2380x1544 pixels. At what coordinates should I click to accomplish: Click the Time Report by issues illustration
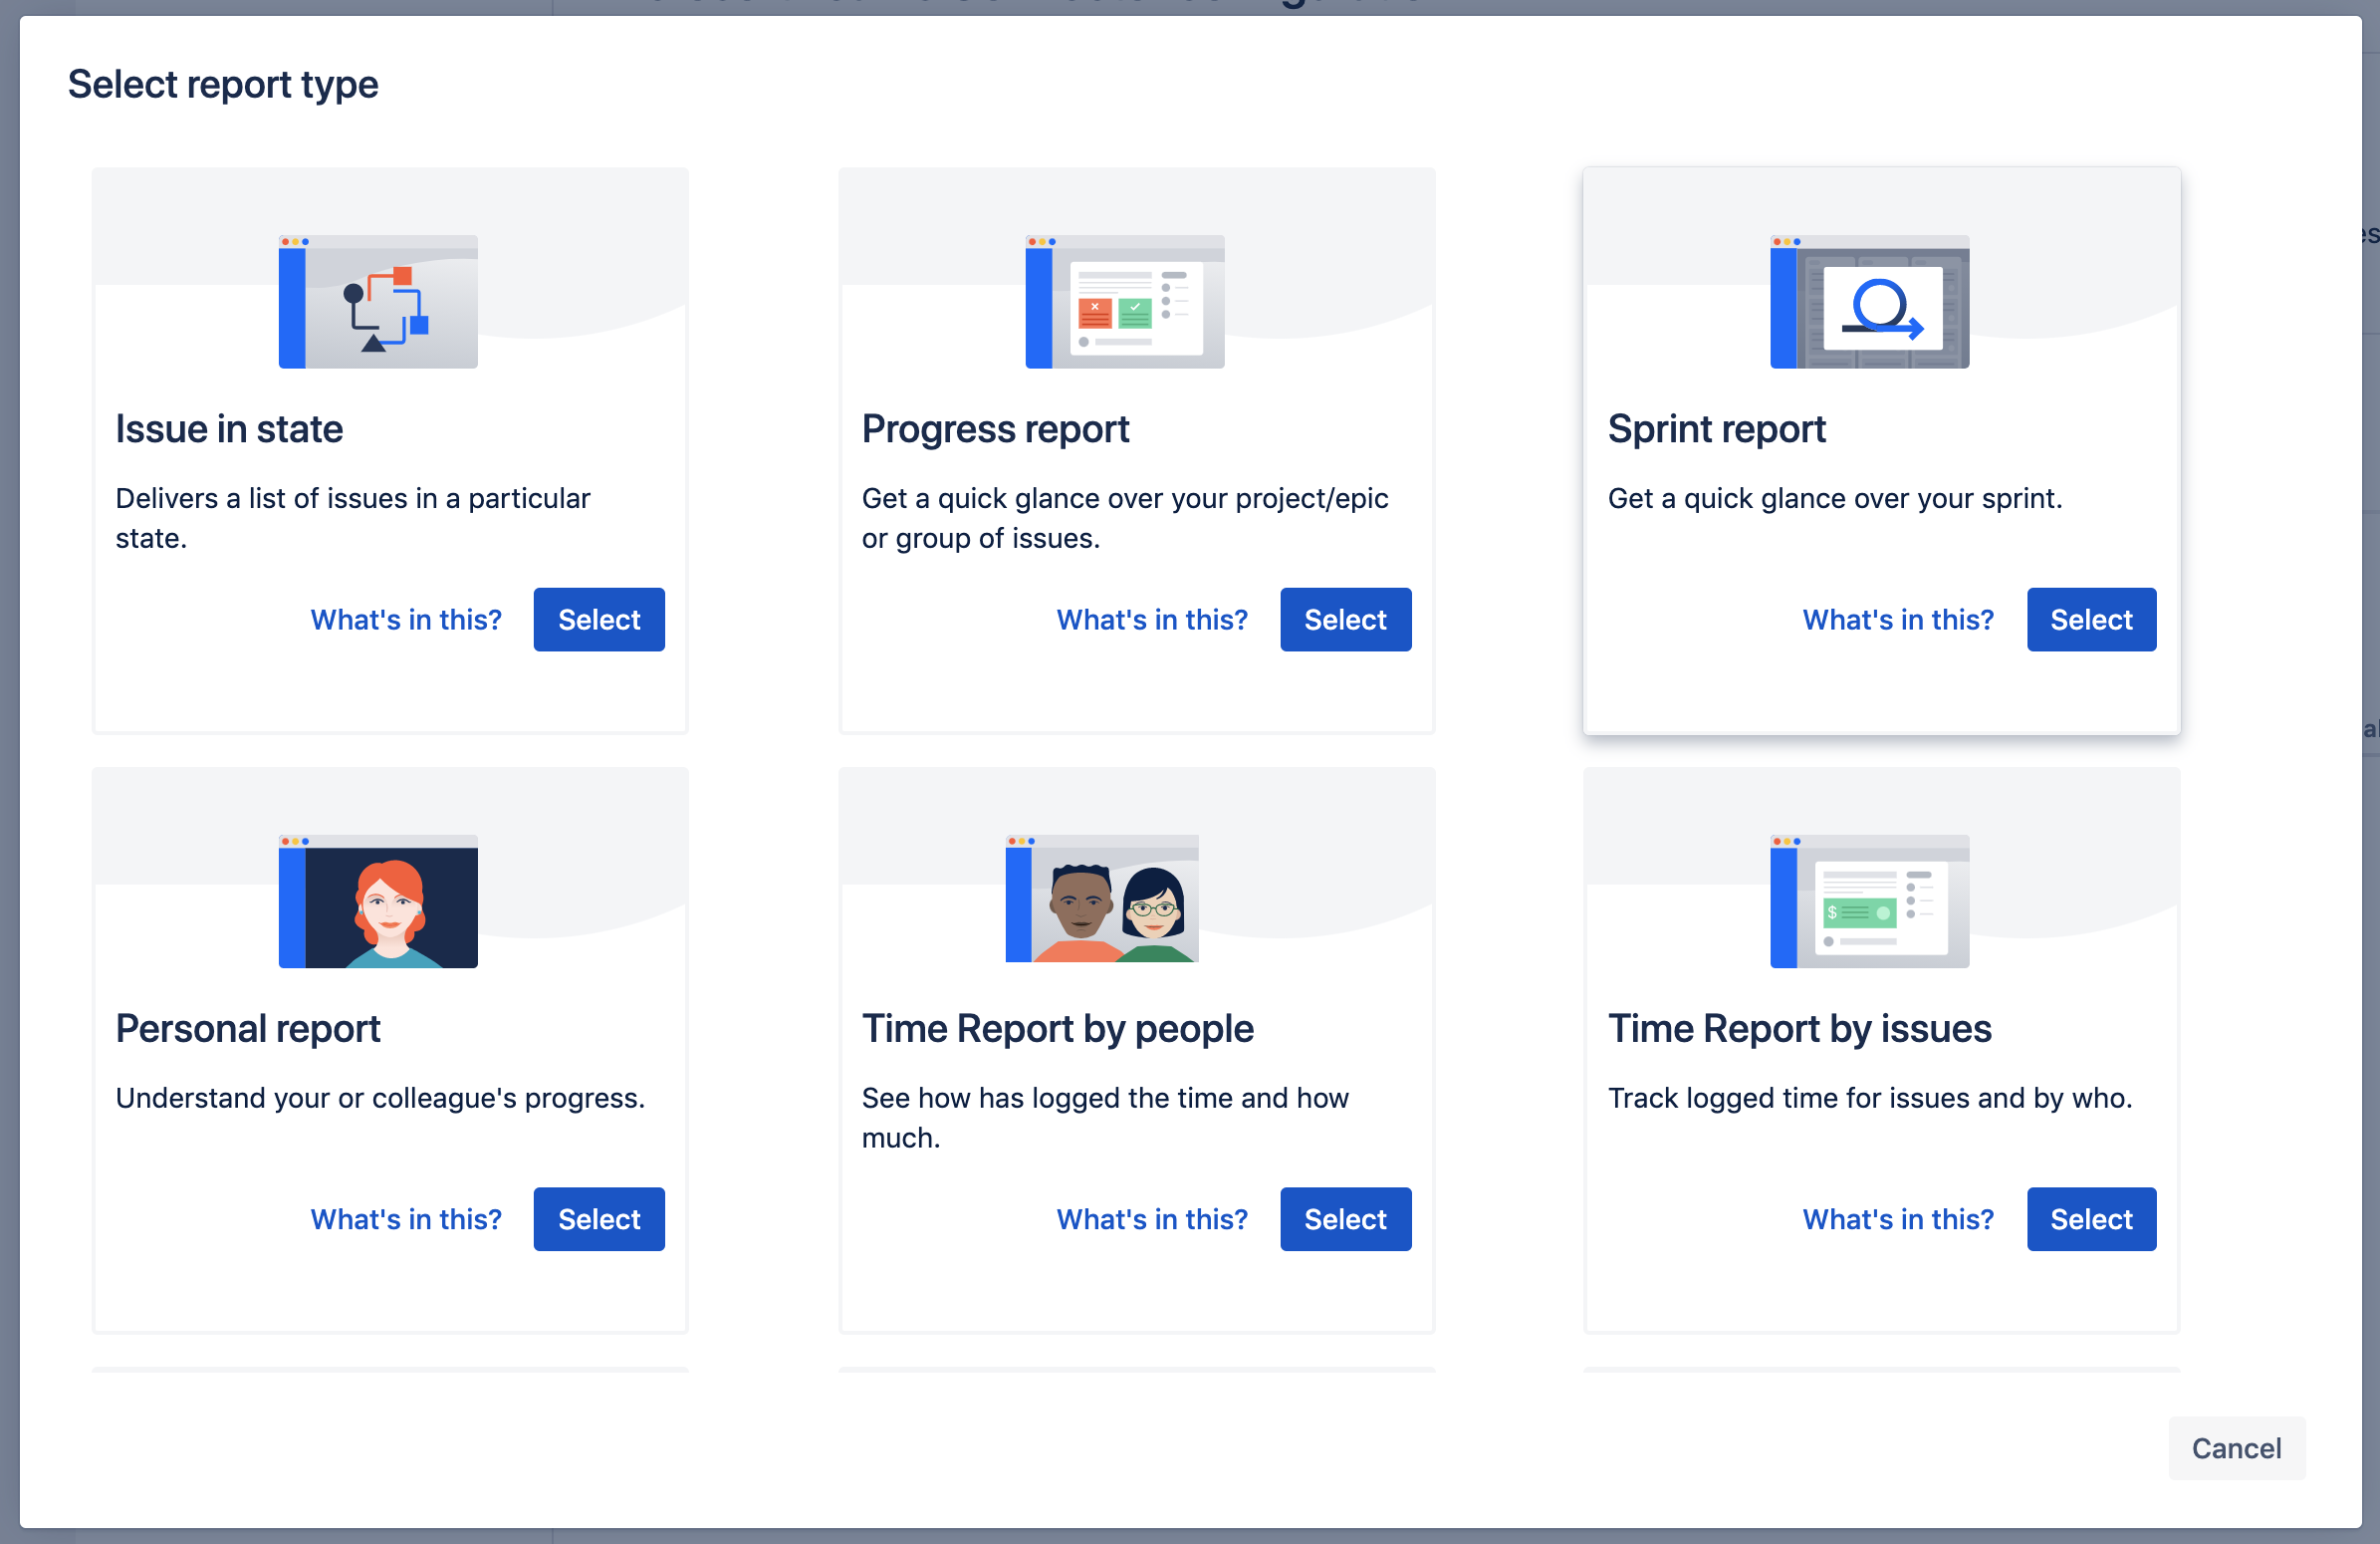click(1869, 901)
